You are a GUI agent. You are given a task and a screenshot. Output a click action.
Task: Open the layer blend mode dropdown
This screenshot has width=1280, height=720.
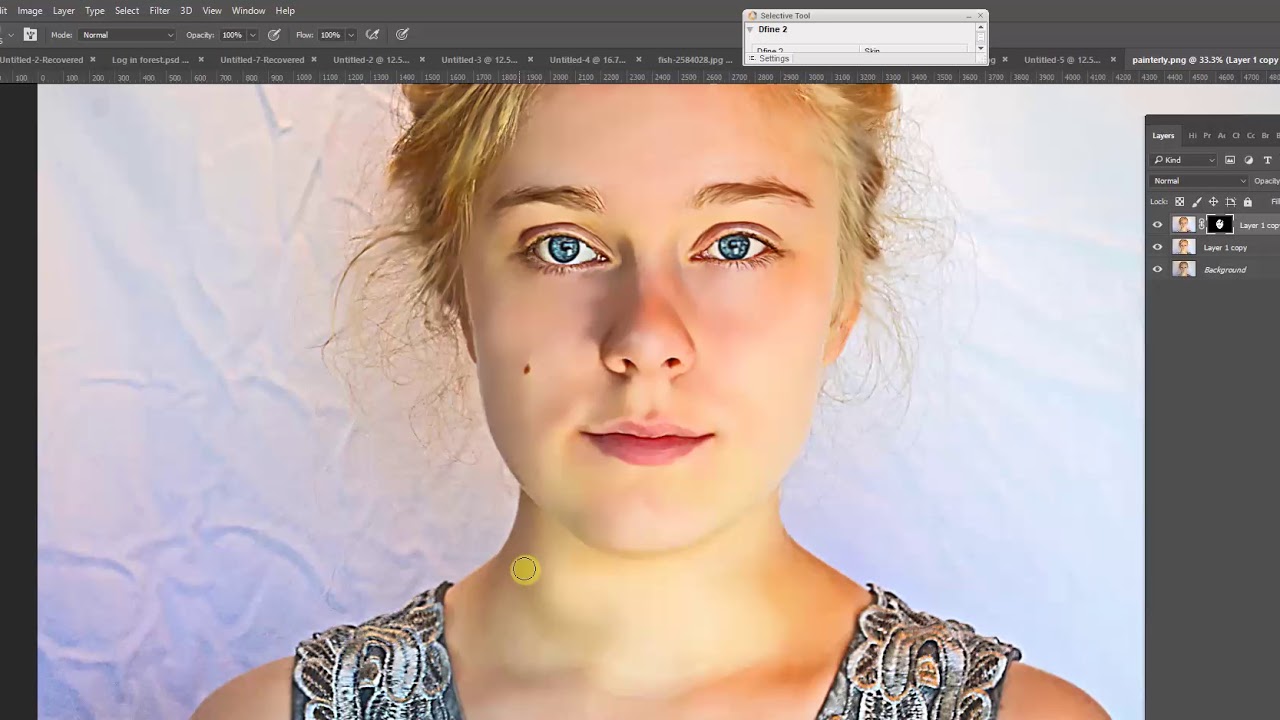click(1200, 181)
